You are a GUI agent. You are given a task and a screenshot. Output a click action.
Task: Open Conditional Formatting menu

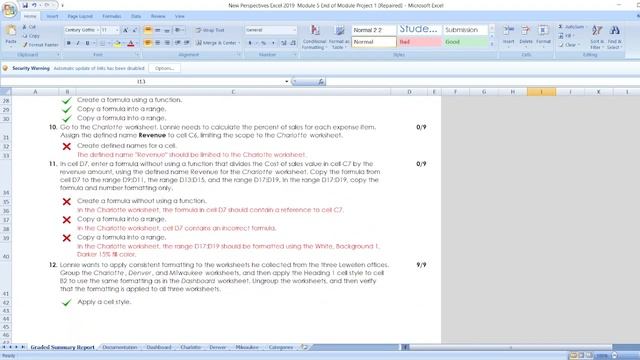click(314, 37)
